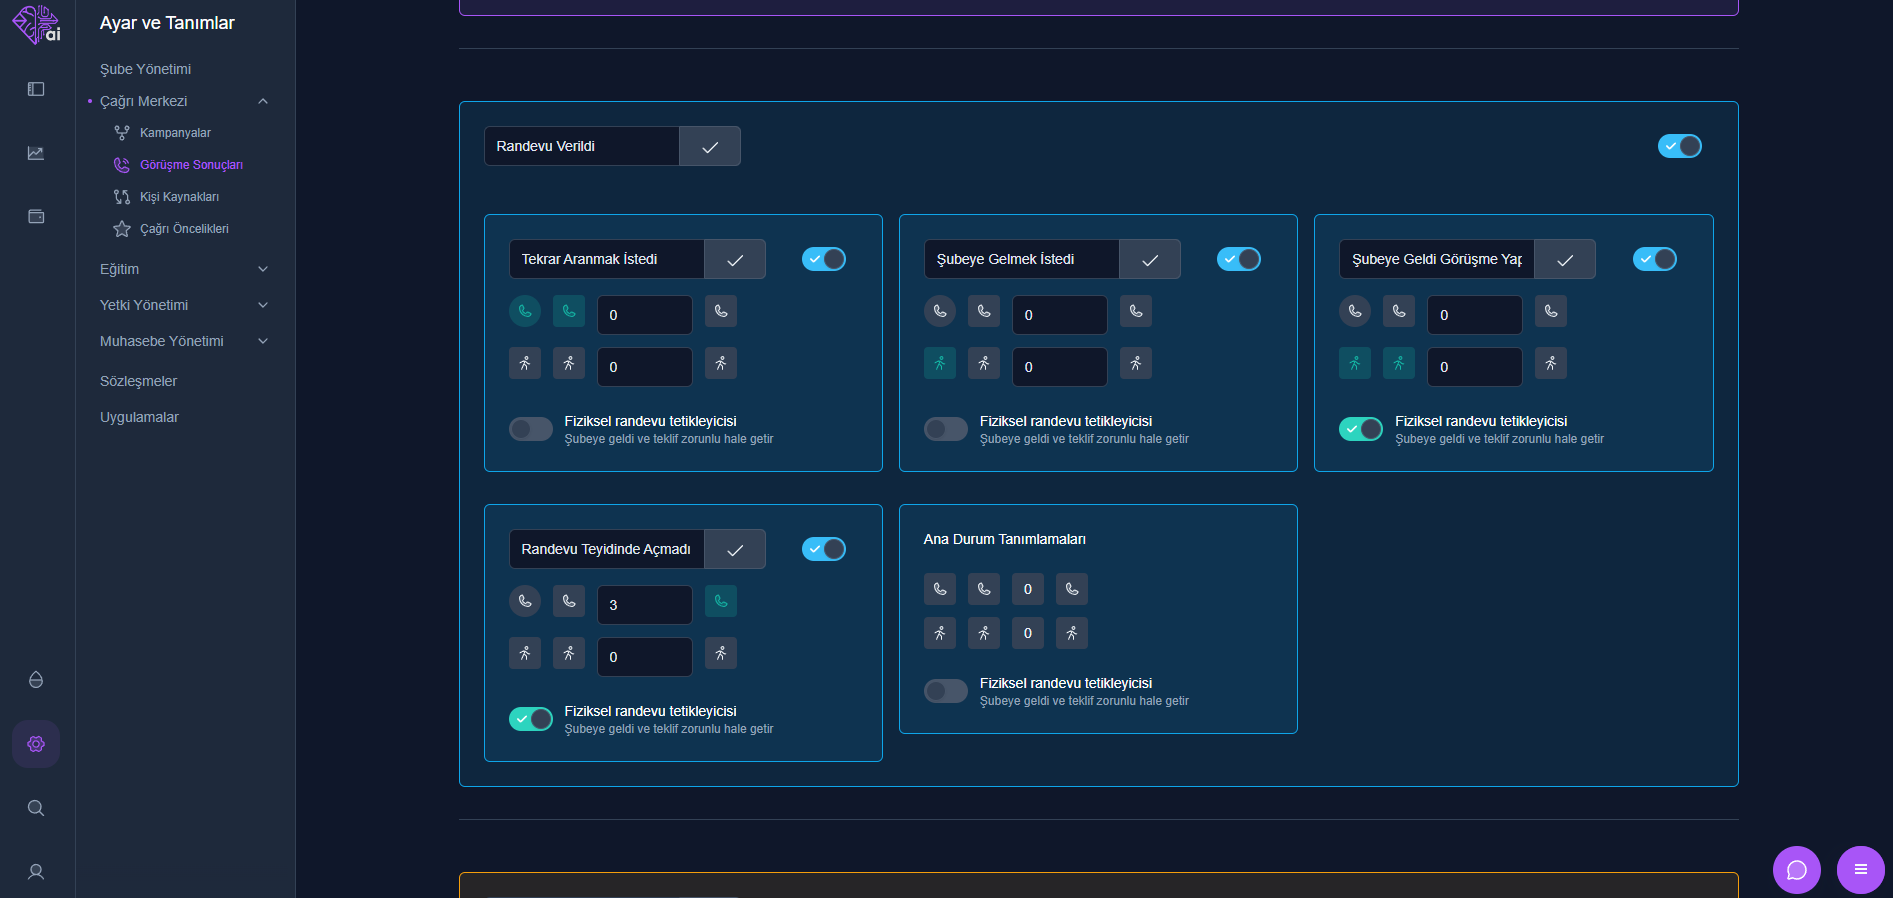Image resolution: width=1893 pixels, height=898 pixels.
Task: Click first green walking icon in Şubeye Geldi Görüşme card
Action: pyautogui.click(x=1355, y=363)
